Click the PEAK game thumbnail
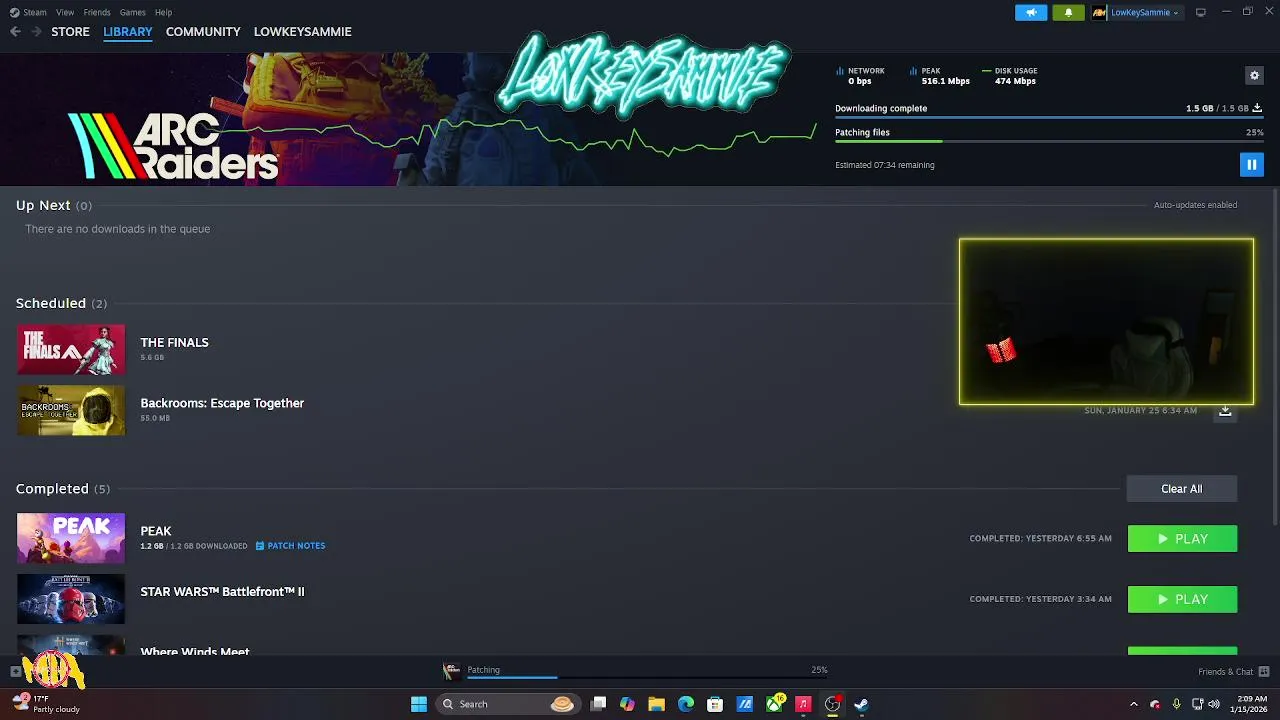Screen dimensions: 1280x720 click(x=71, y=538)
